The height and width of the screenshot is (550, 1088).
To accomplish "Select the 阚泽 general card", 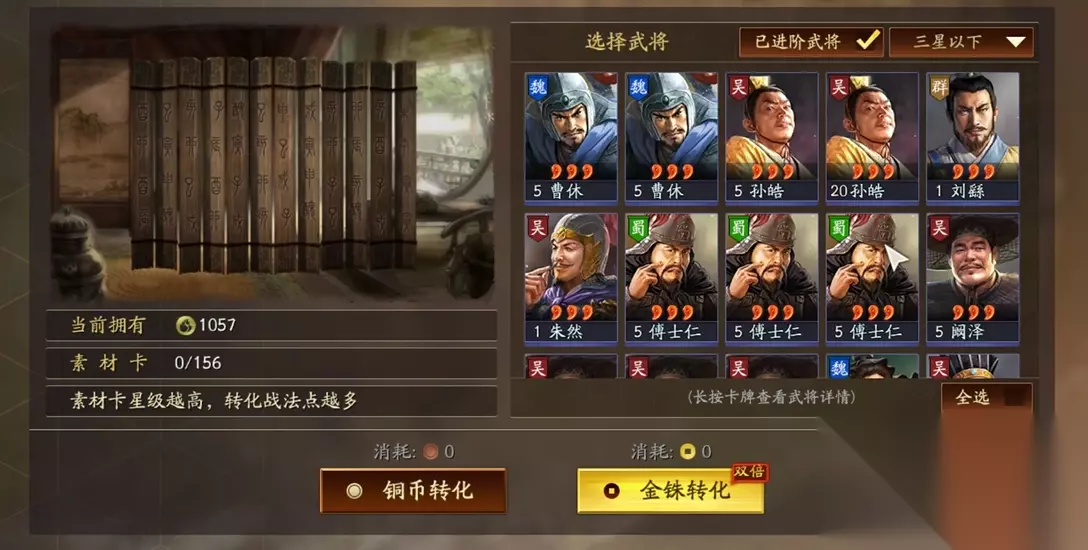I will 973,278.
